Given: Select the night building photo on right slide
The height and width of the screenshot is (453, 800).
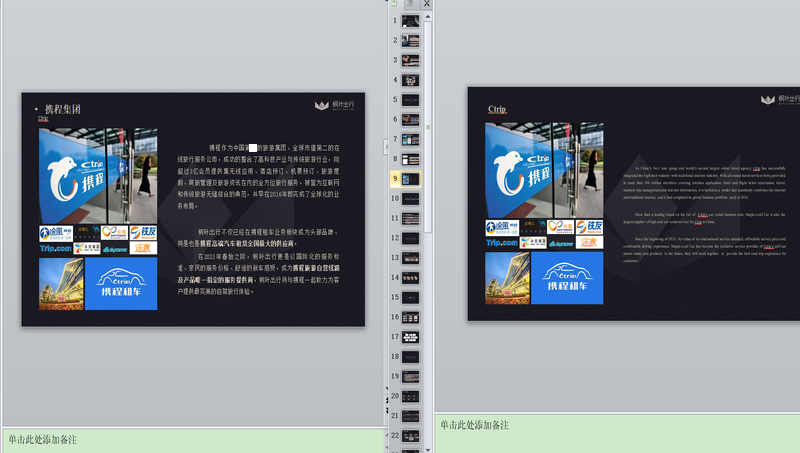Looking at the screenshot, I should click(508, 278).
